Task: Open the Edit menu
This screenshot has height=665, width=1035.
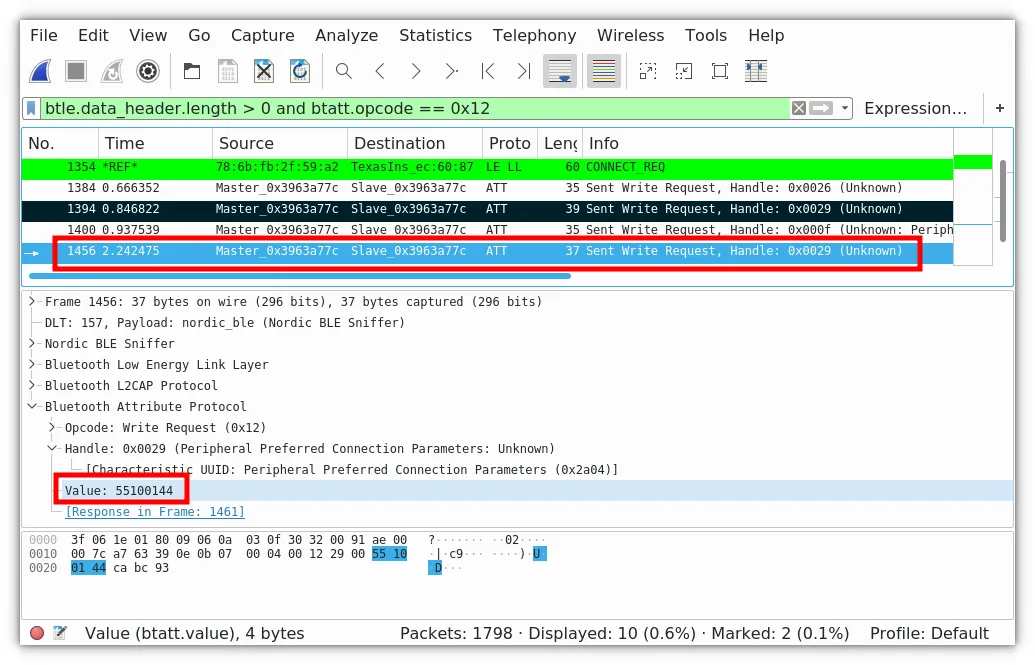Action: point(93,36)
